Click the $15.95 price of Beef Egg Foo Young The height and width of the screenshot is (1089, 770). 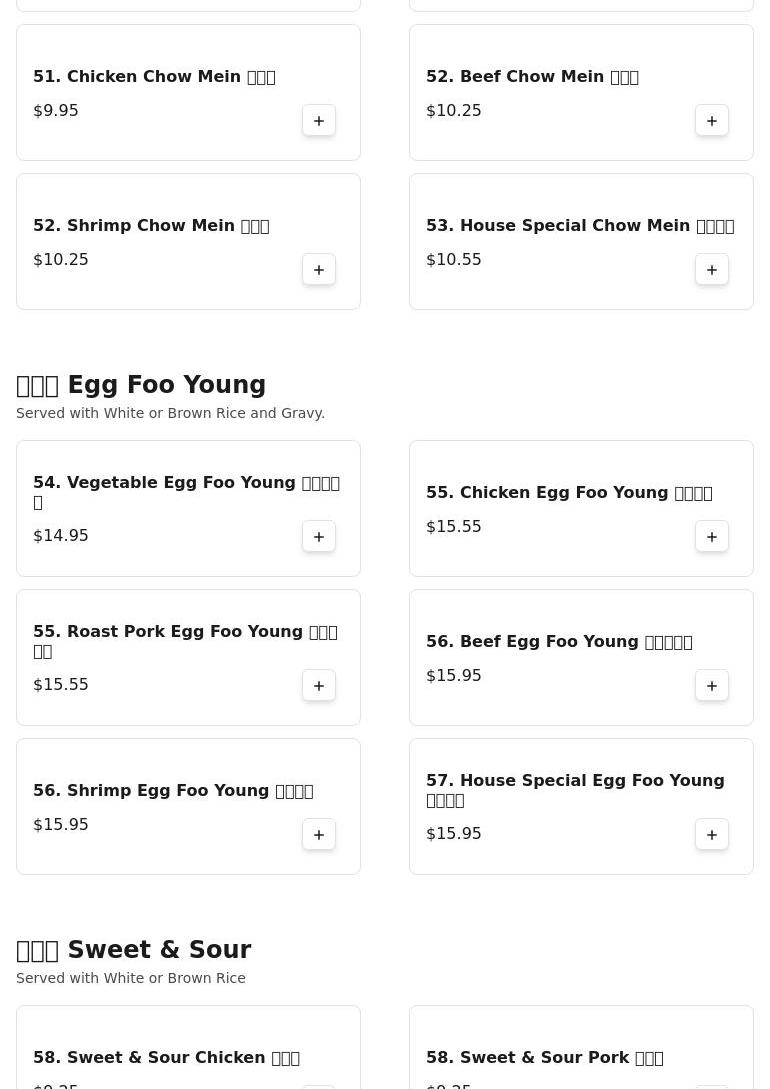tap(453, 676)
